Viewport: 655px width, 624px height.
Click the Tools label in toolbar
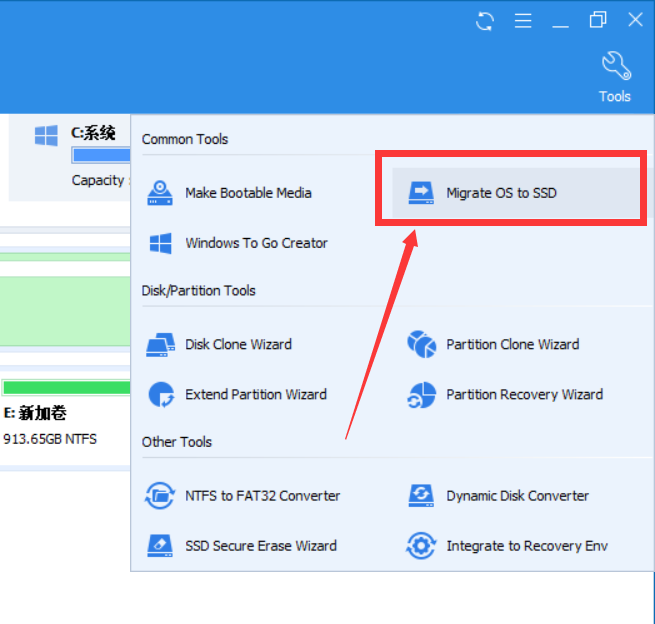click(x=614, y=96)
